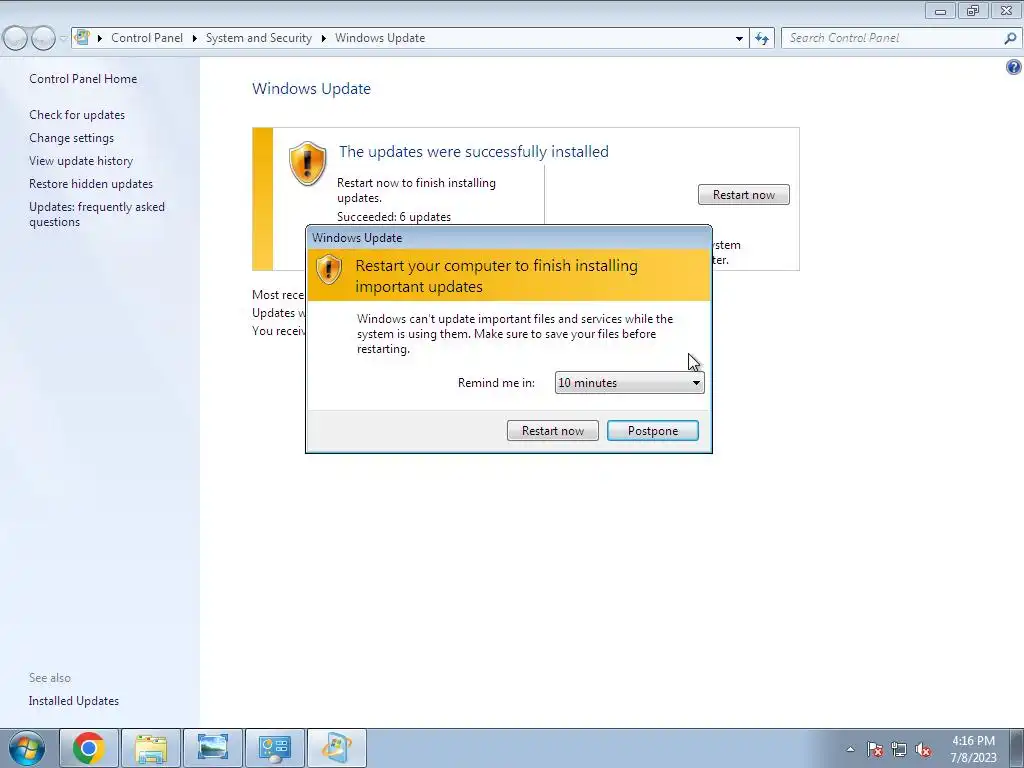Open Updates frequently asked questions link
The width and height of the screenshot is (1024, 768).
[97, 214]
